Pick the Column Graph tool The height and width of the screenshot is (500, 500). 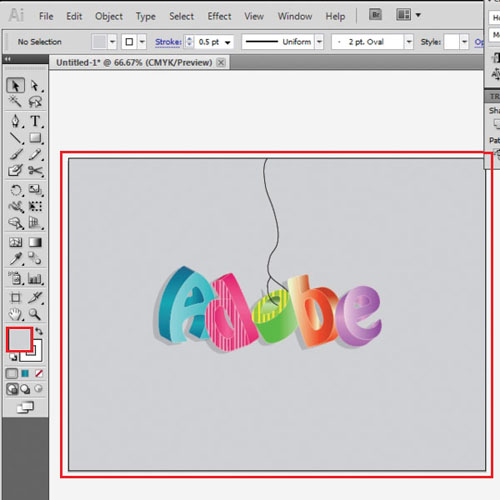35,278
